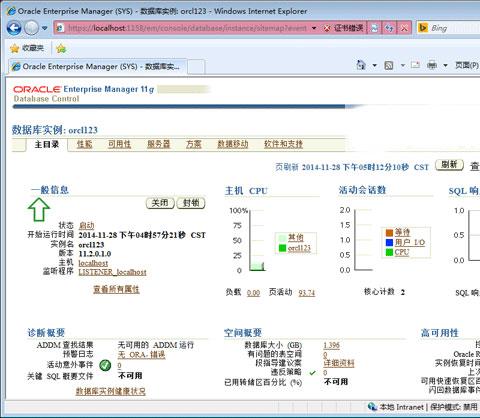Click the orange 等待 legend swatch
Image resolution: width=480 pixels, height=418 pixels.
[389, 233]
